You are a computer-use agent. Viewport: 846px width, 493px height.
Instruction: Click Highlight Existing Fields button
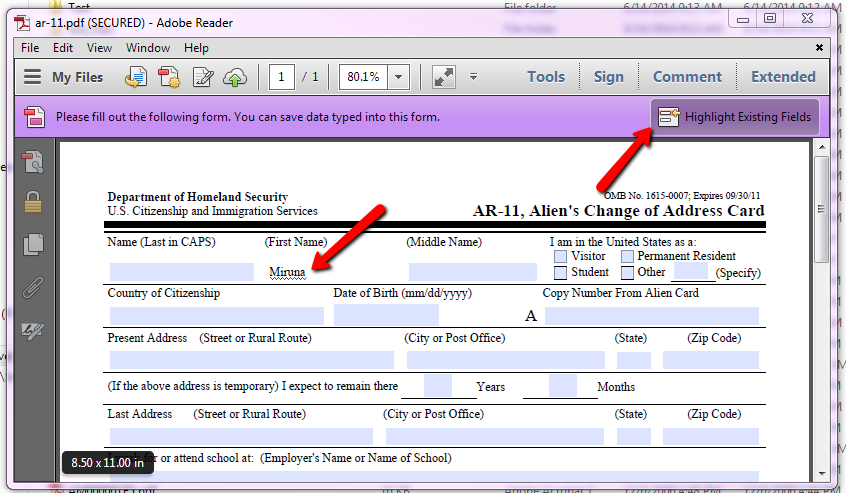click(x=735, y=117)
